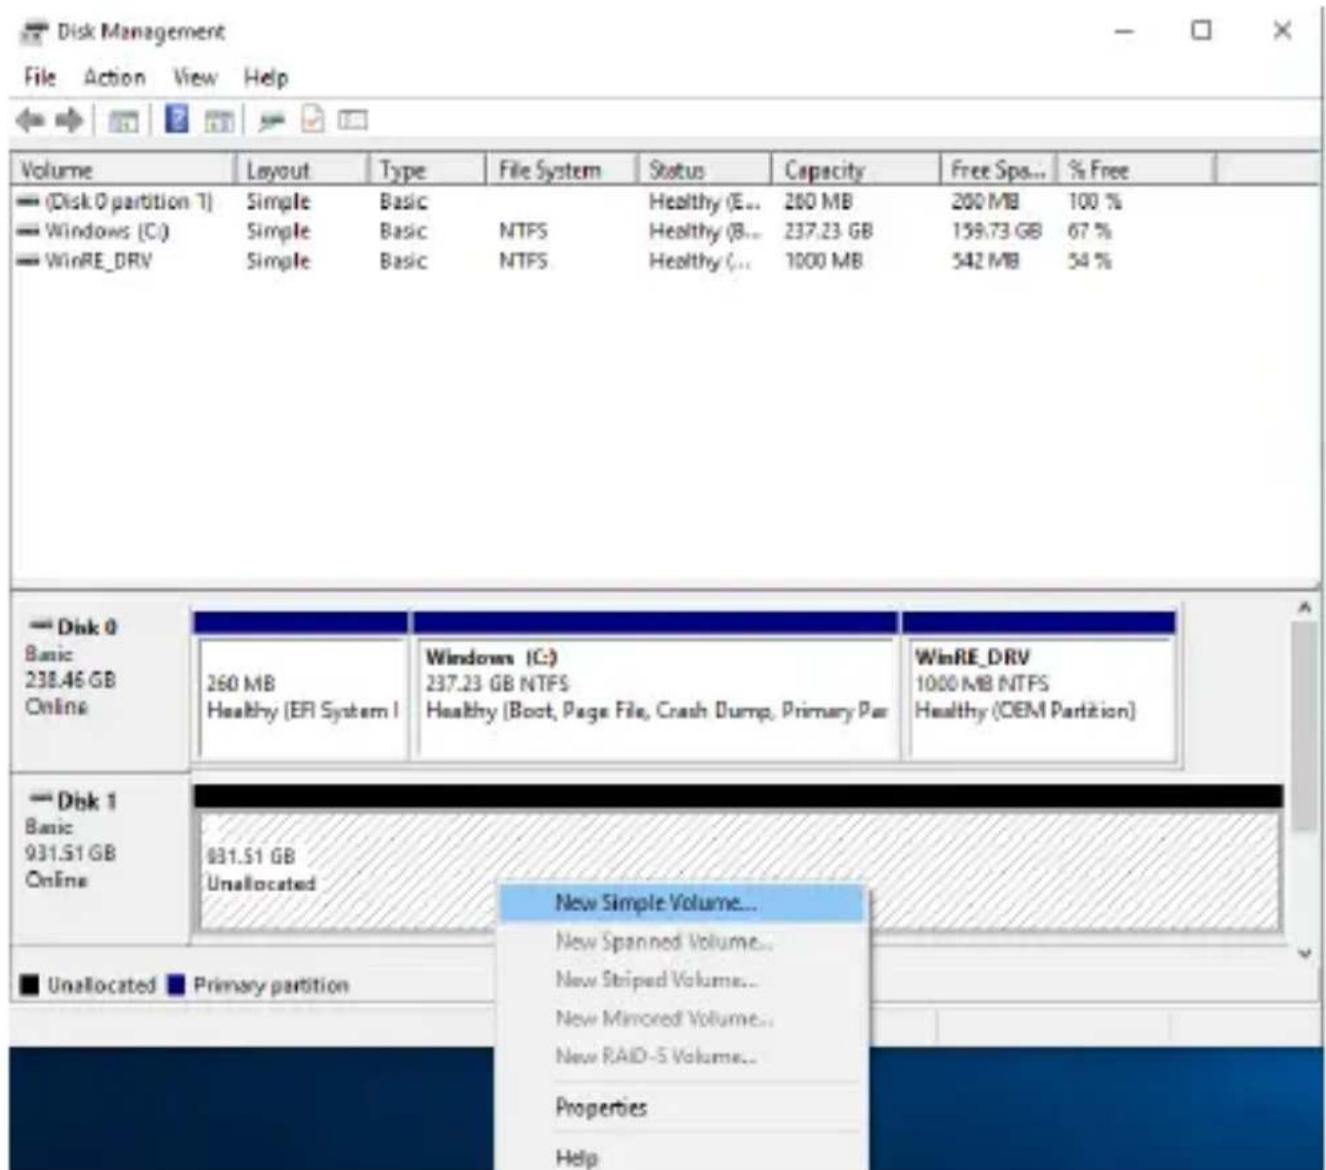Click the Disk 1 drive icon
This screenshot has height=1170, width=1326.
(x=40, y=800)
